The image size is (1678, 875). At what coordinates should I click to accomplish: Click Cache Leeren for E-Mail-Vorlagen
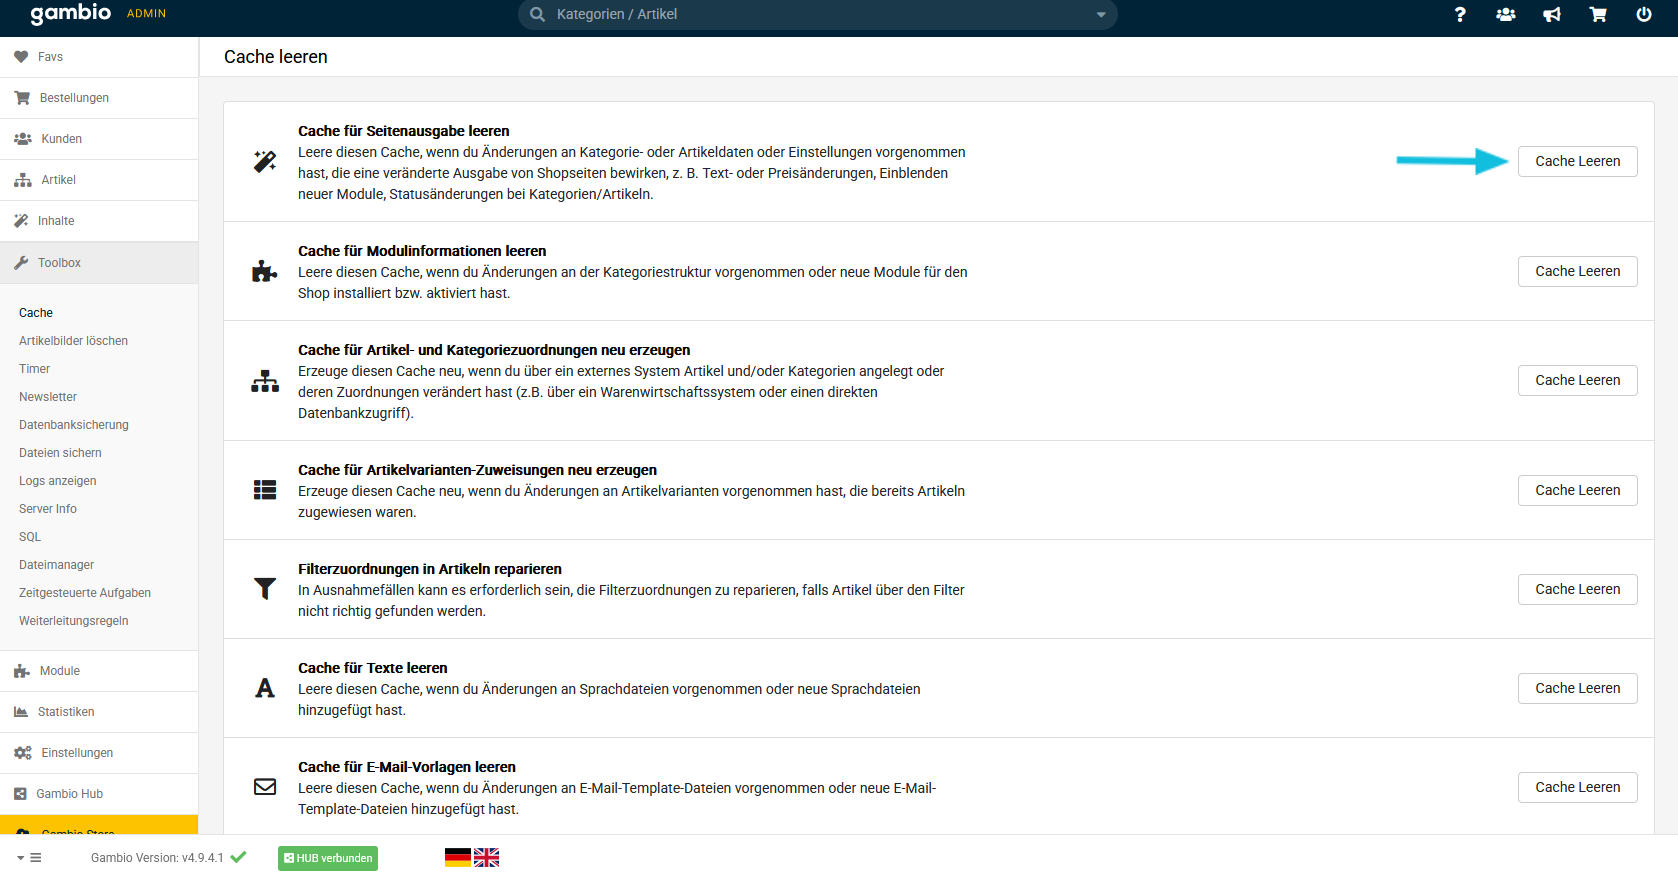[x=1577, y=787]
